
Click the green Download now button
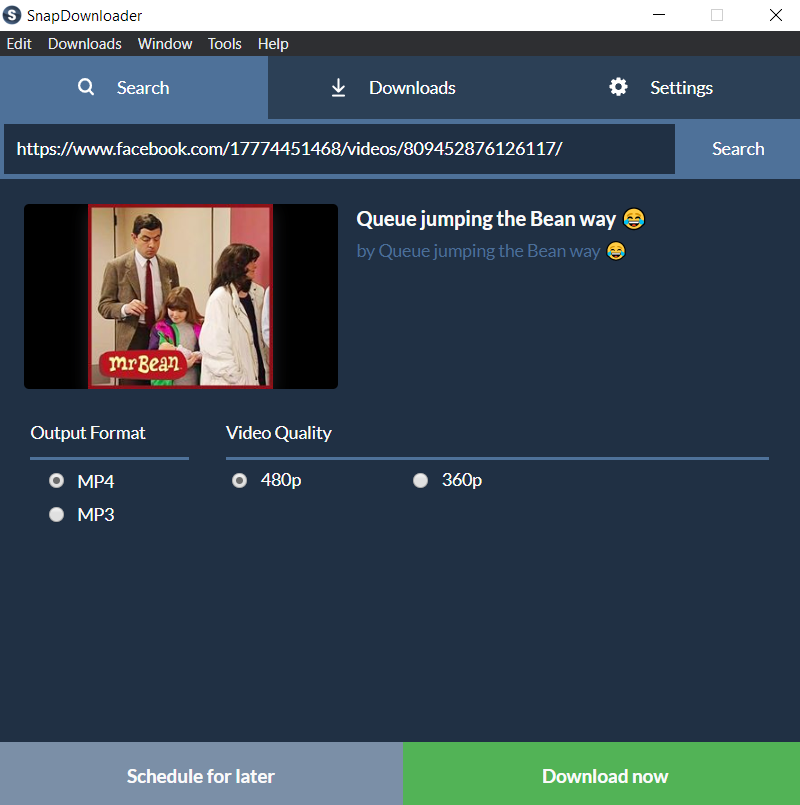602,774
